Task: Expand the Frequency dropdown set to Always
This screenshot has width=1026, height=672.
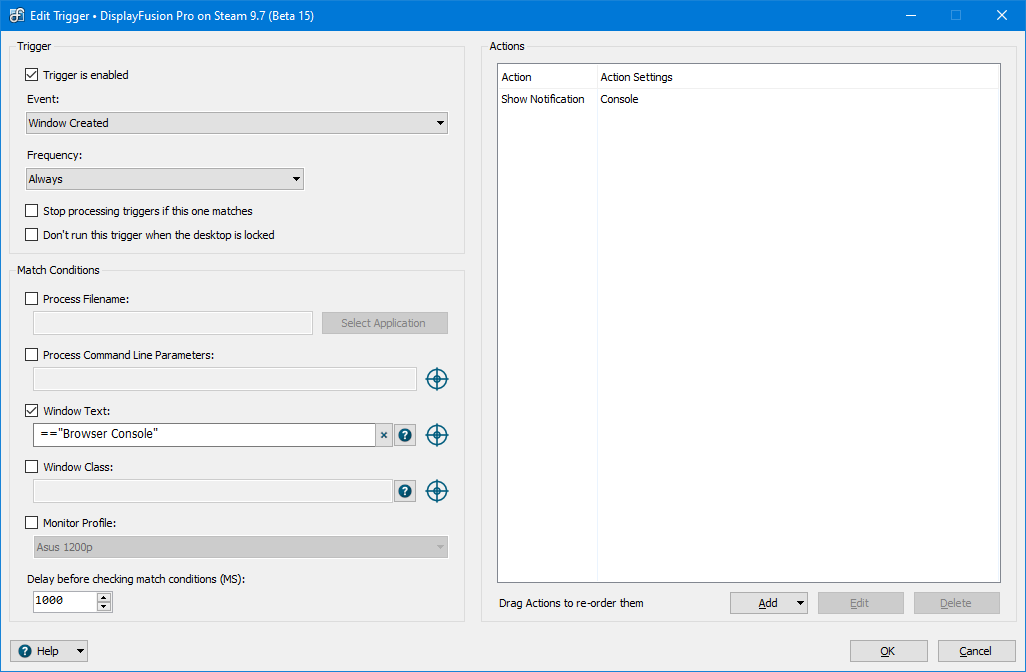Action: (165, 179)
